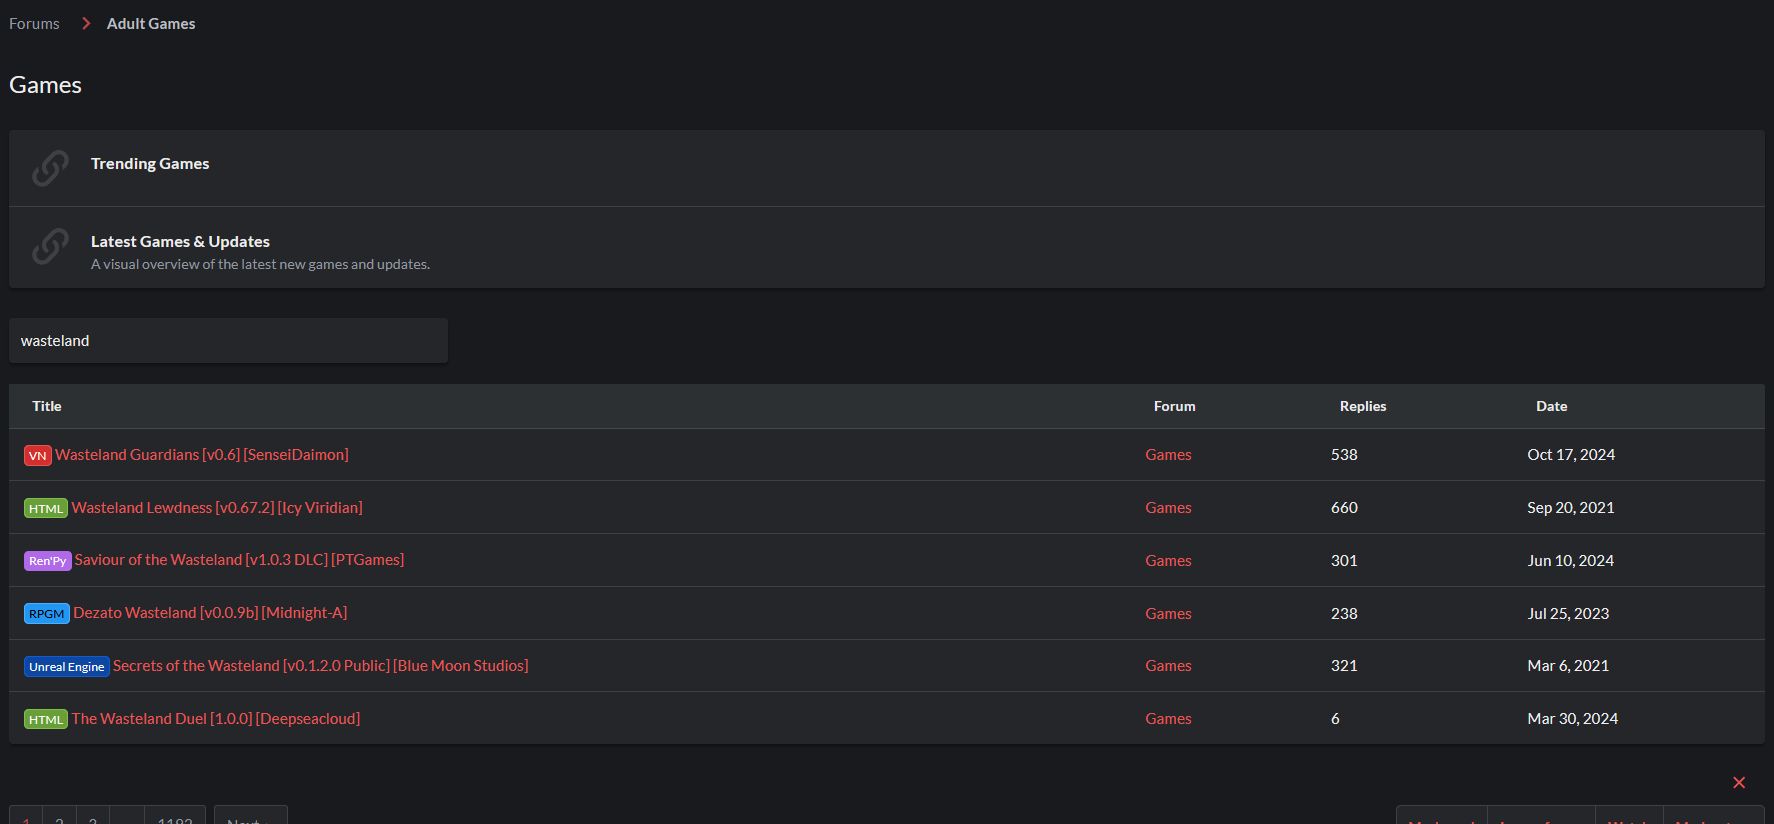Click the date "Mar 6, 2021"

coord(1568,665)
